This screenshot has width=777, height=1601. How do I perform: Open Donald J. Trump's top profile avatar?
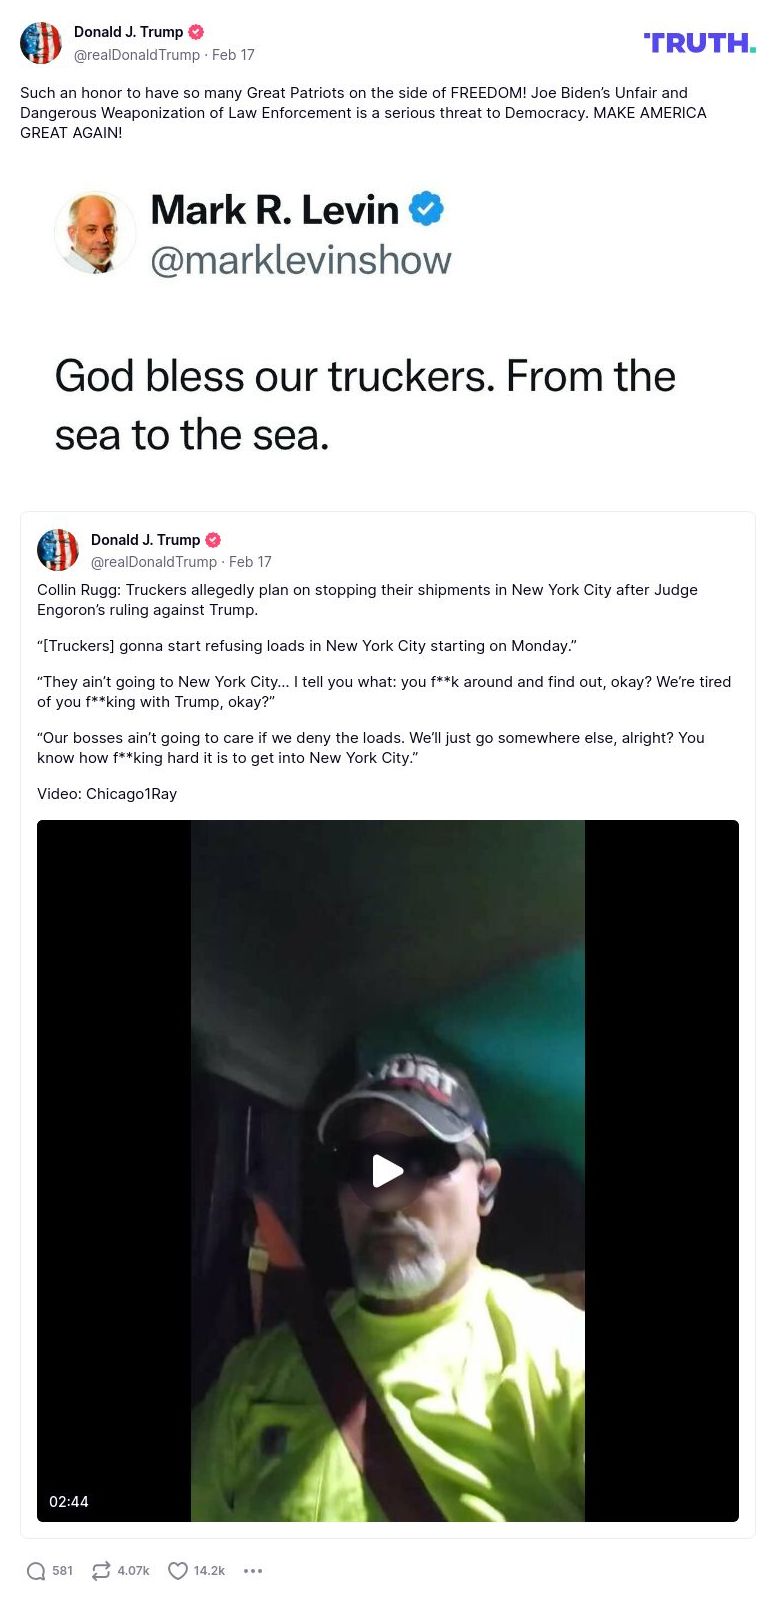click(41, 43)
